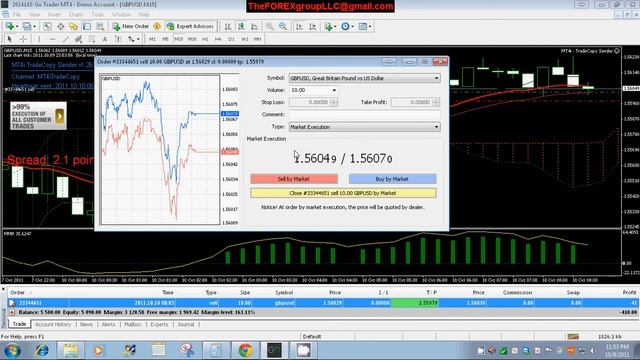This screenshot has height=360, width=640.
Task: Select the Crosshair tool
Action: pyautogui.click(x=23, y=39)
